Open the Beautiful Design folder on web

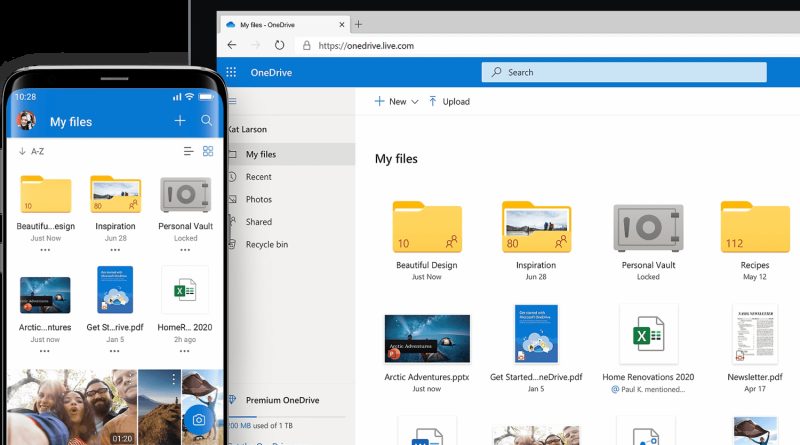tap(427, 227)
